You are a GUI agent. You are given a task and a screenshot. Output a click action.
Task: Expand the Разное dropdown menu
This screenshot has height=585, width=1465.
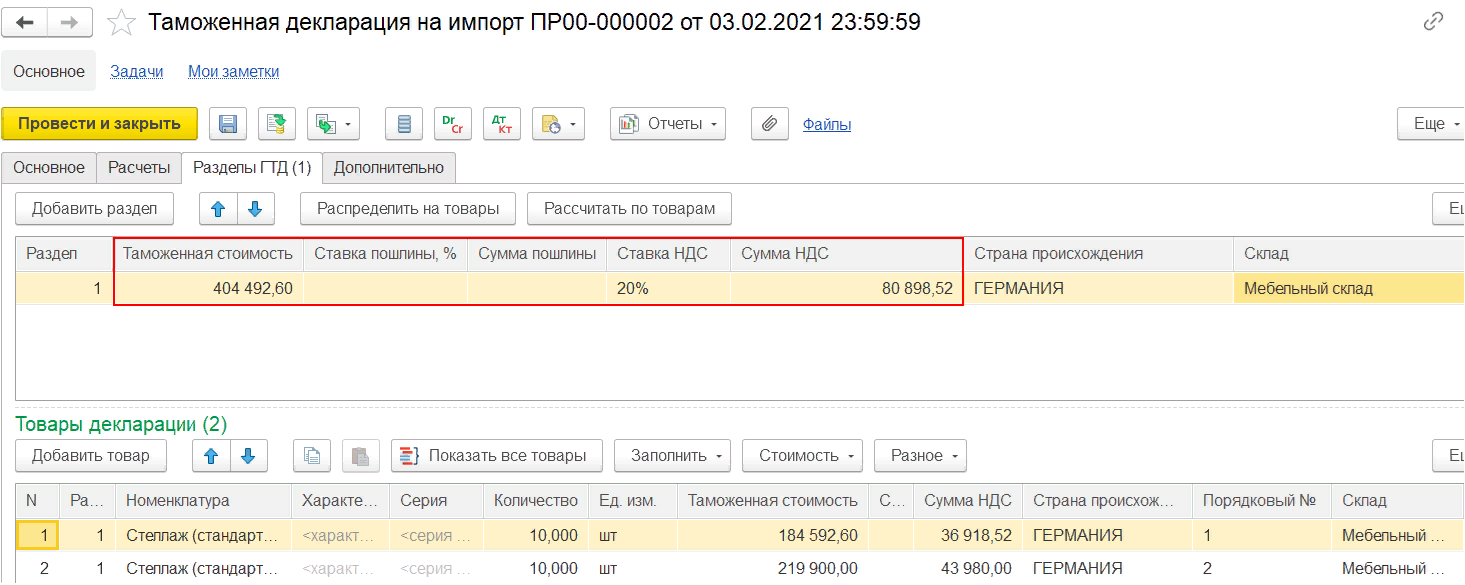(x=920, y=456)
